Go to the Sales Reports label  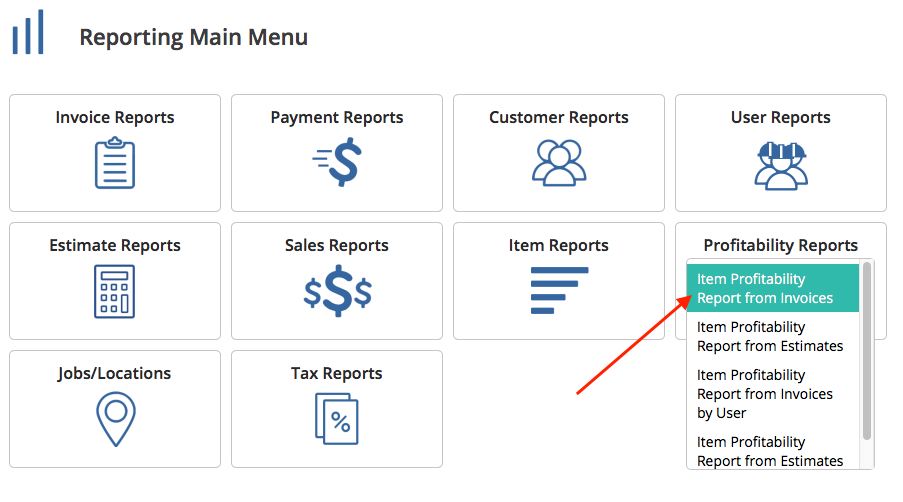point(337,245)
